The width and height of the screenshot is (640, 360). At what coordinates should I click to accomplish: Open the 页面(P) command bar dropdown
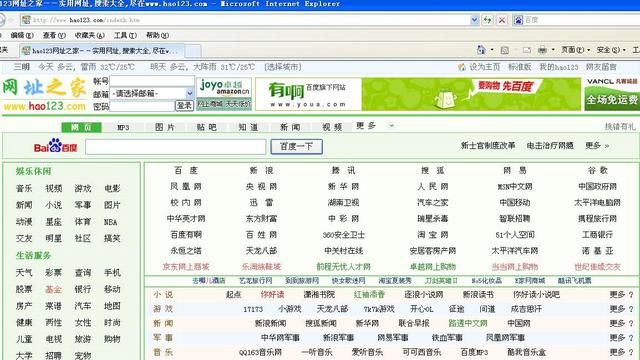[575, 50]
